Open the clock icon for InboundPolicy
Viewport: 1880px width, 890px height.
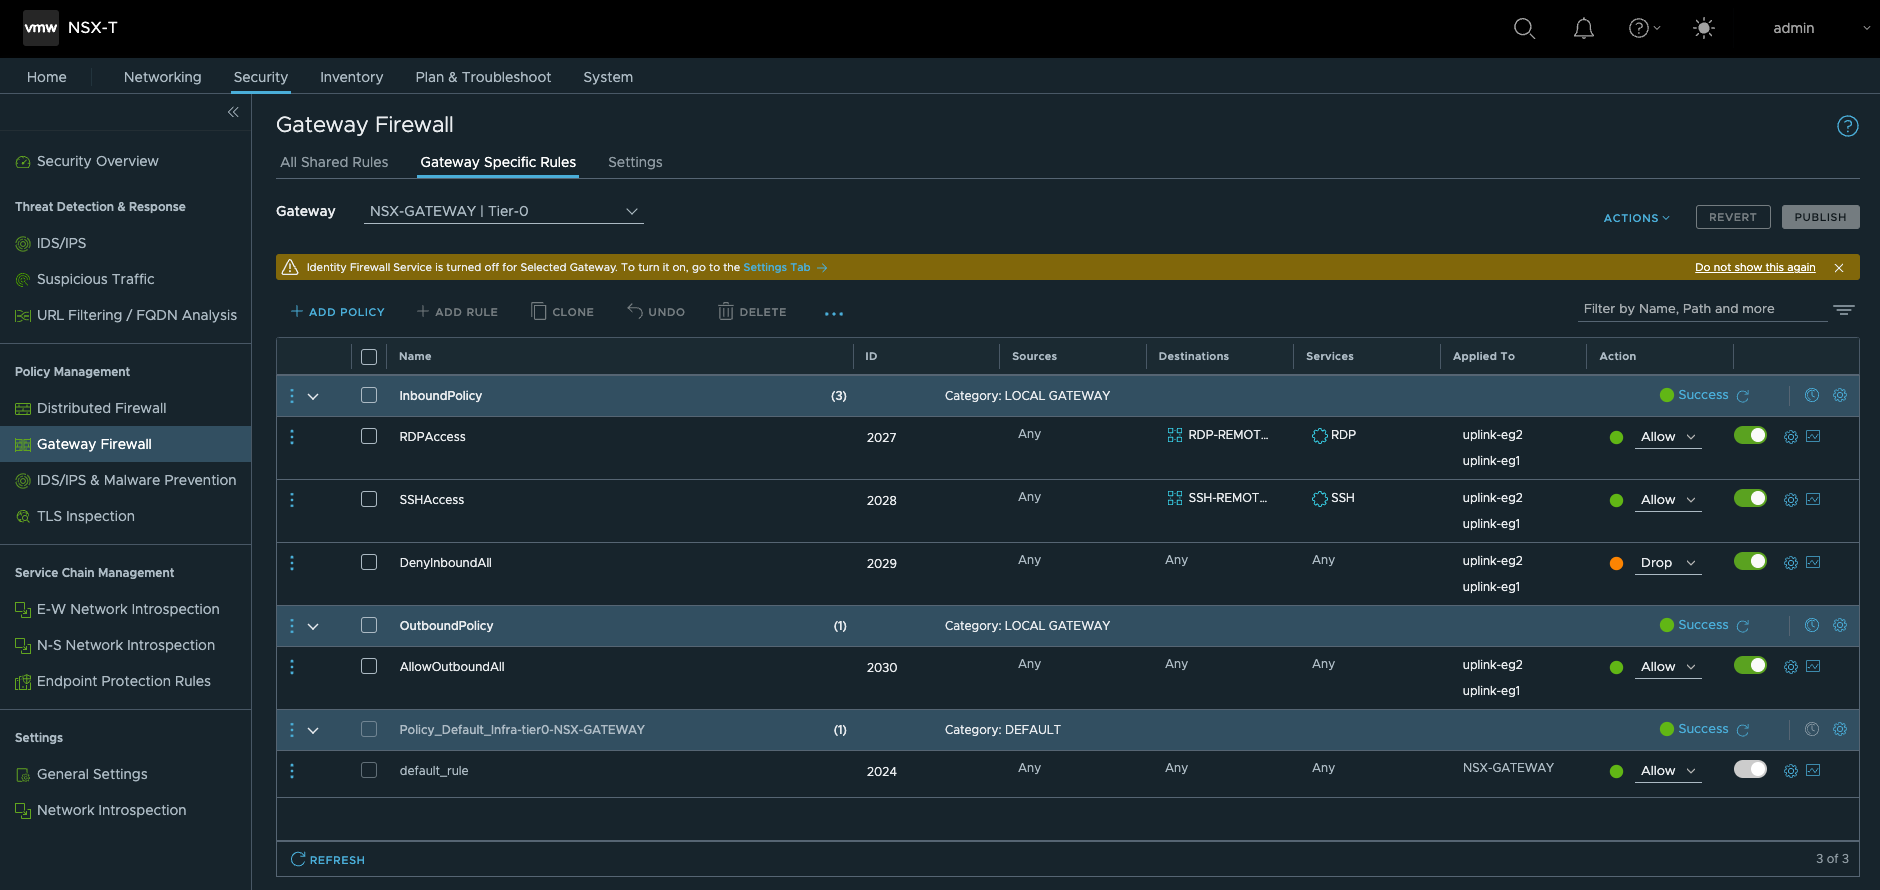[x=1812, y=396]
